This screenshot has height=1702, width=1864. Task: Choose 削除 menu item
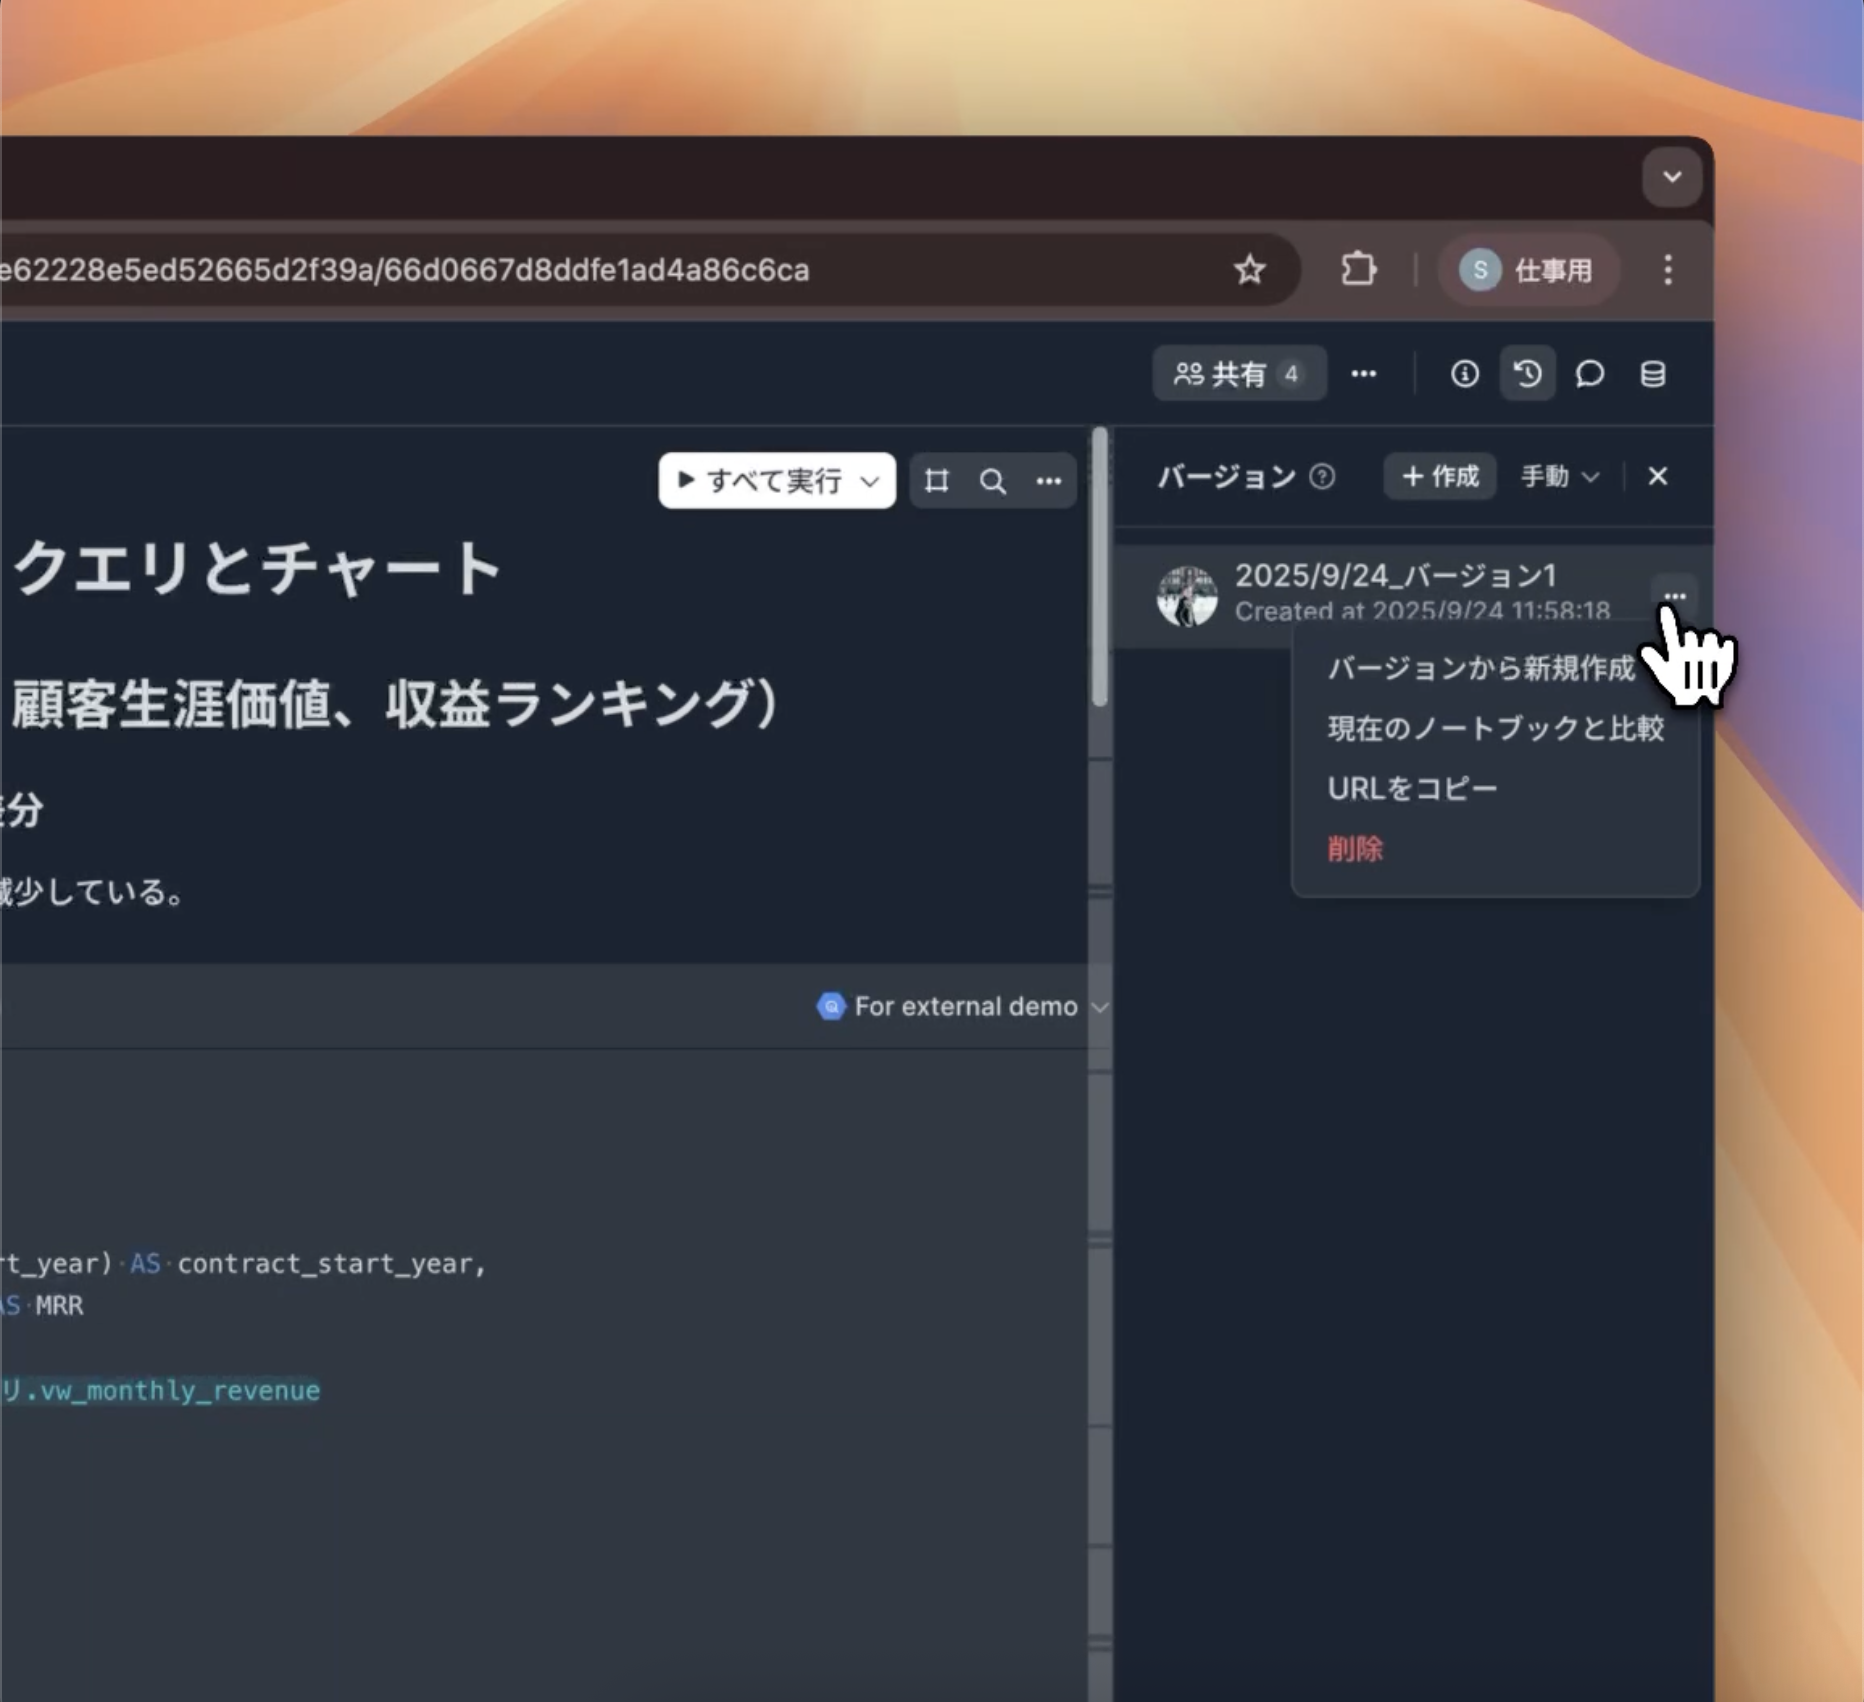[x=1355, y=848]
